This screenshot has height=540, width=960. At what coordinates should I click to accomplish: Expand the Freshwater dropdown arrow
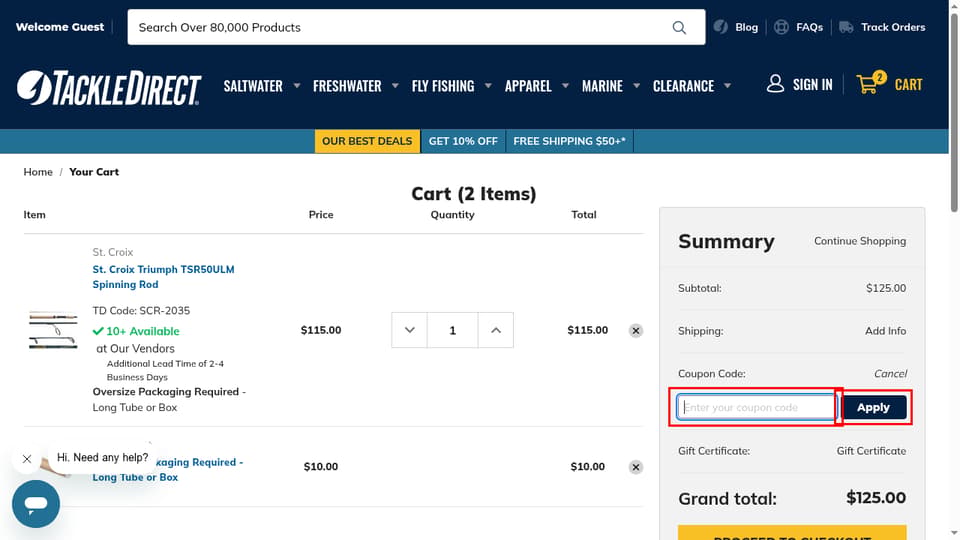[x=396, y=86]
